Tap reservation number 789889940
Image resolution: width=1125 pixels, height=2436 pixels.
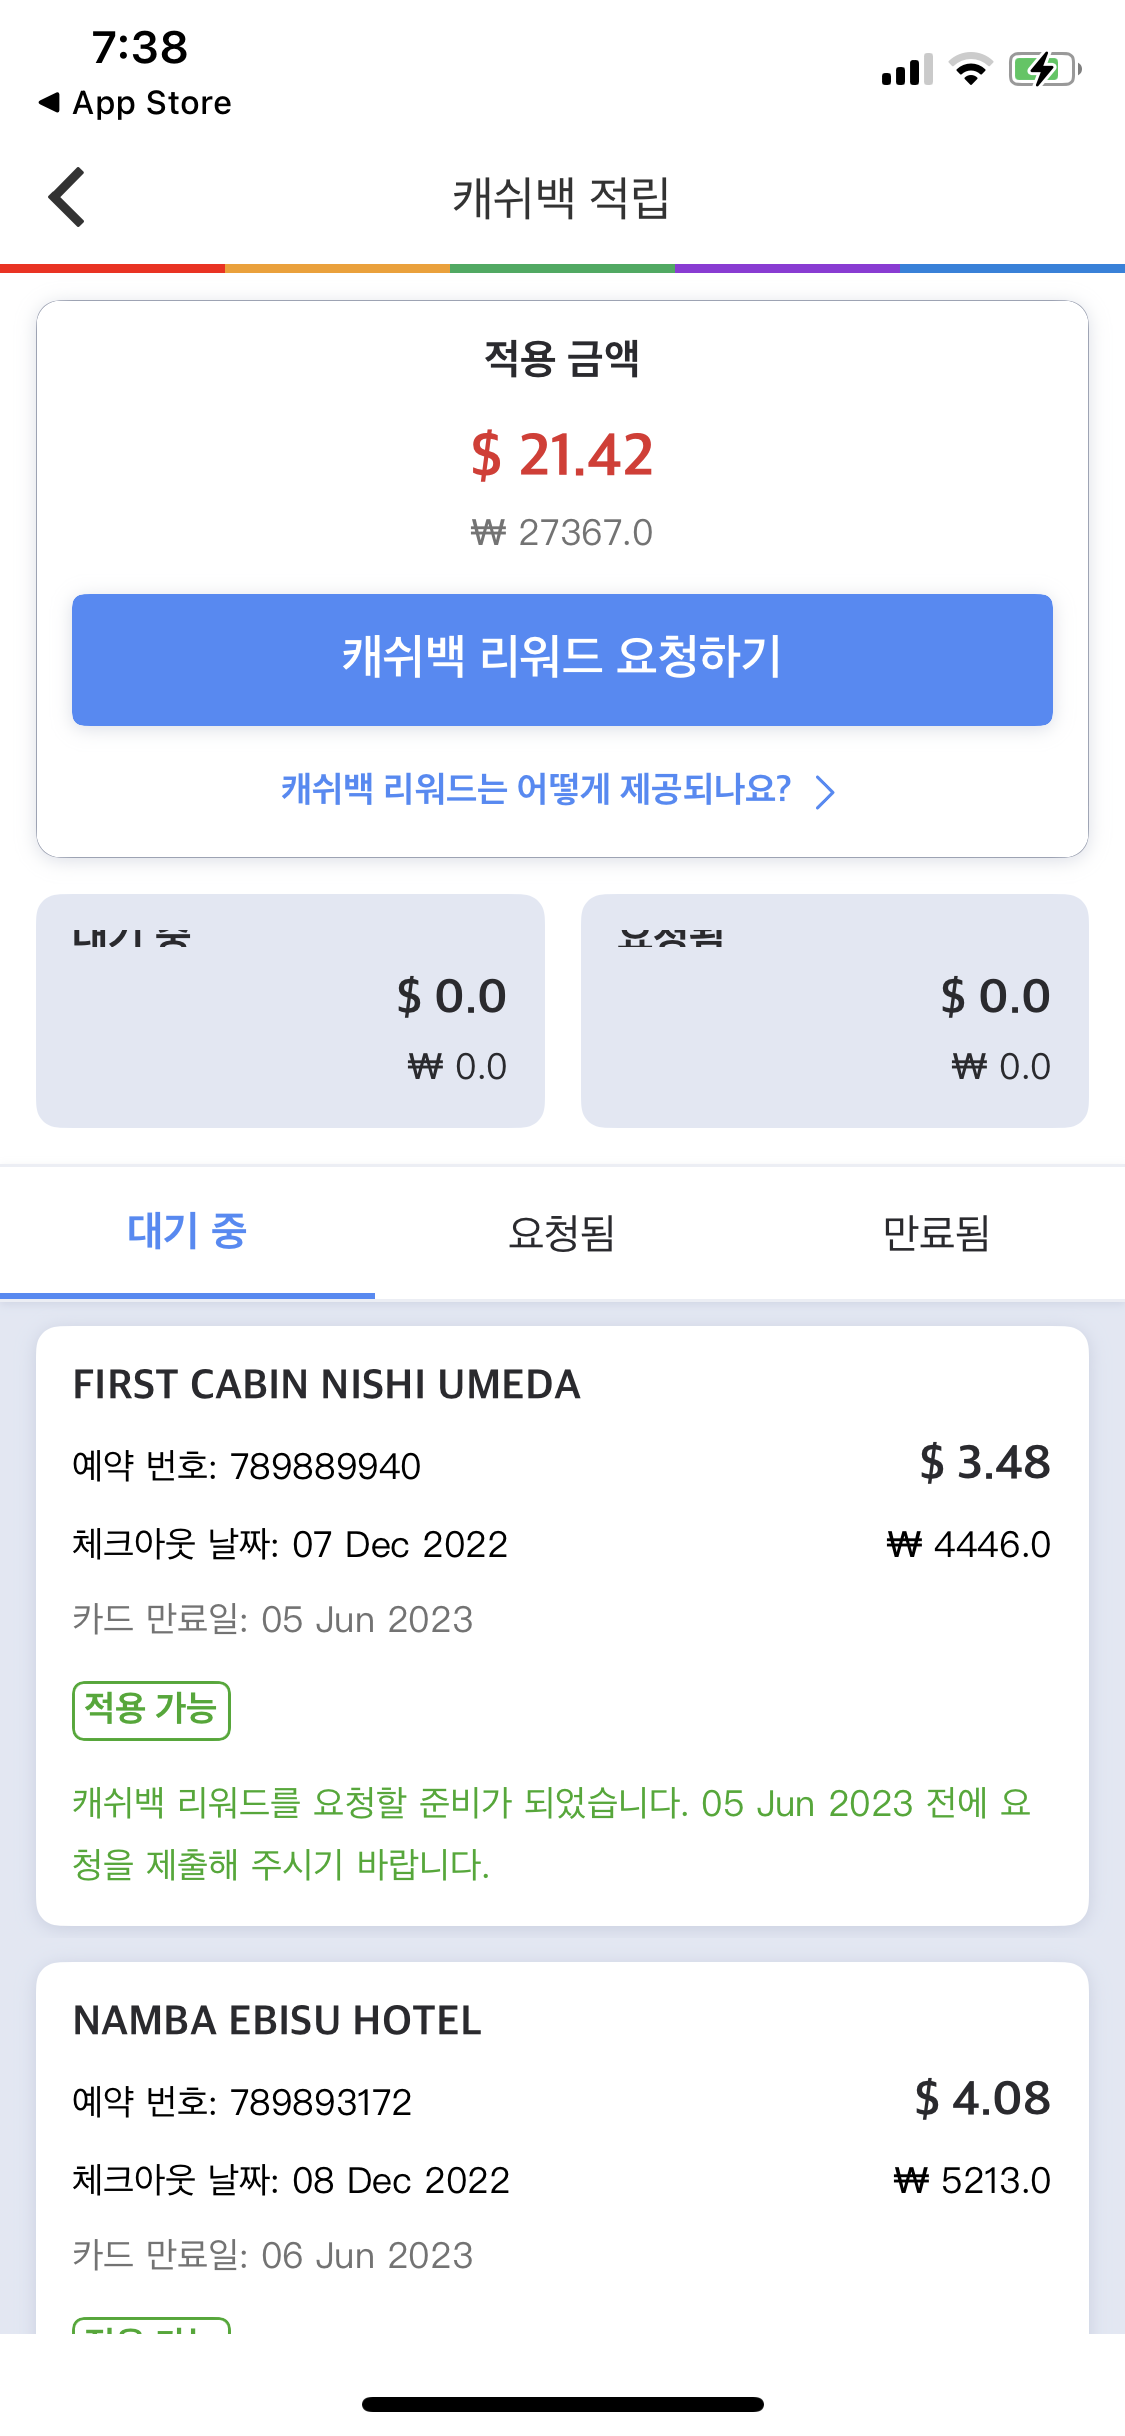click(x=325, y=1467)
